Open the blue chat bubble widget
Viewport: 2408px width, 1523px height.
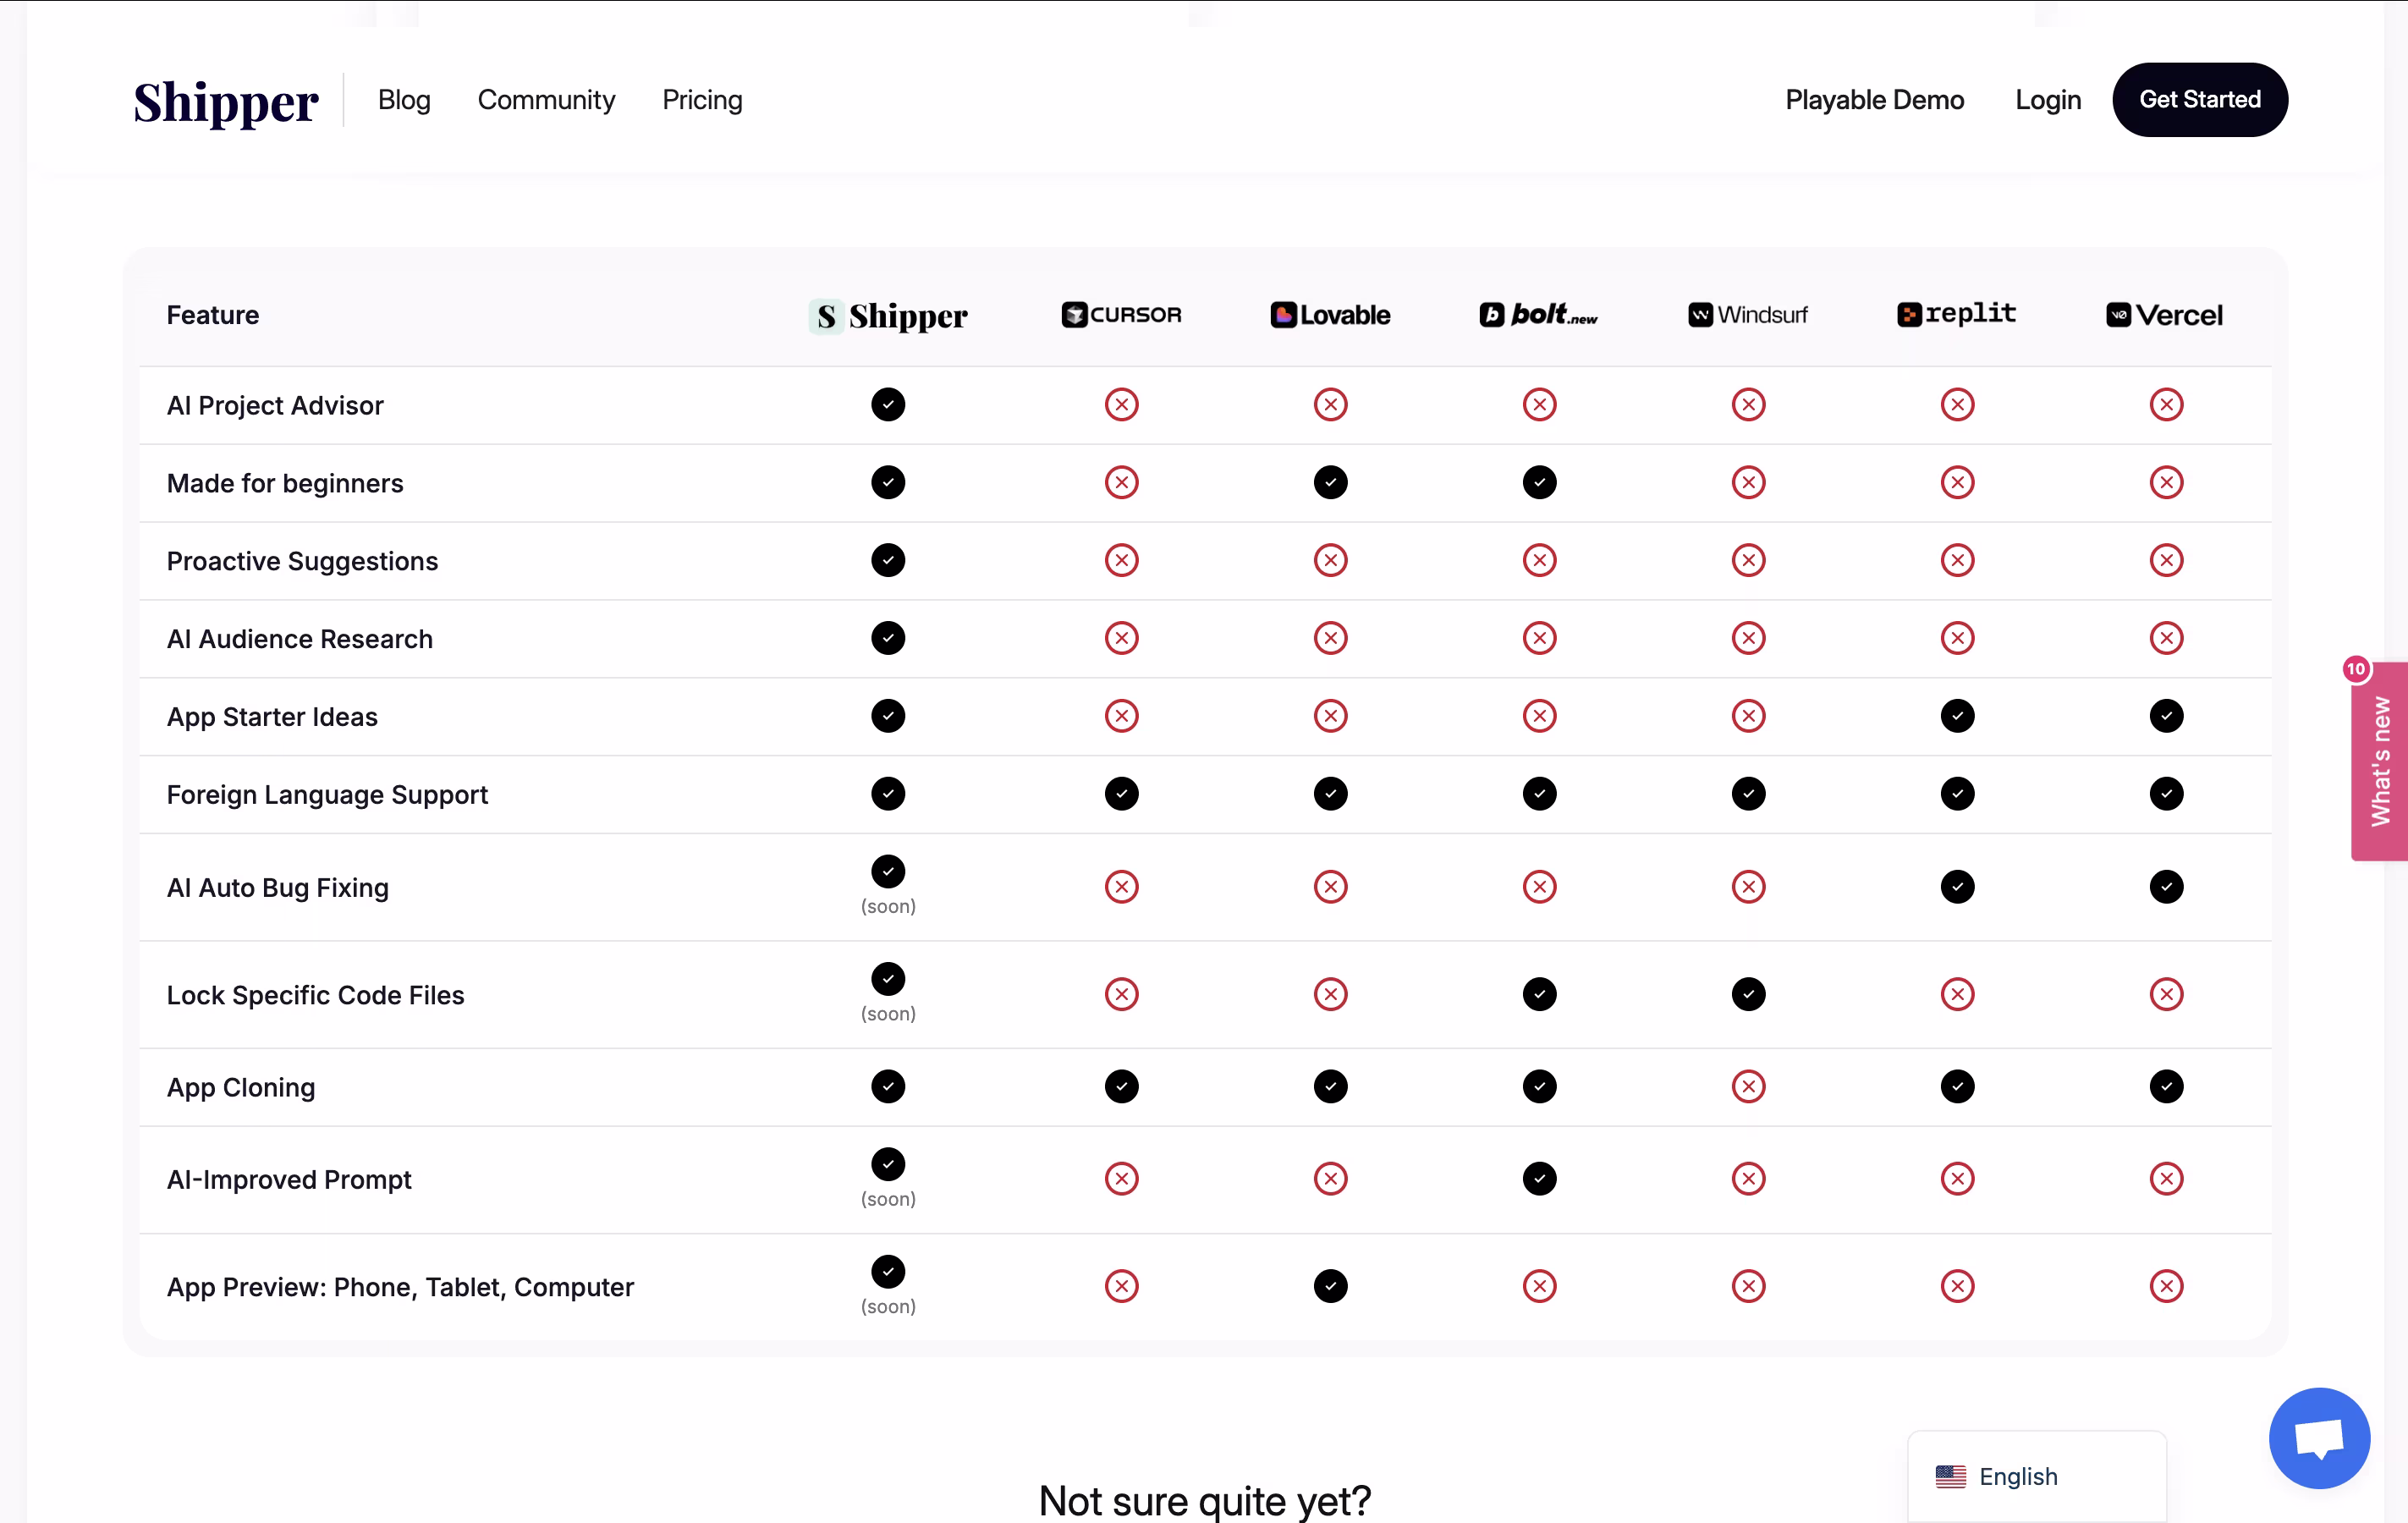2319,1438
